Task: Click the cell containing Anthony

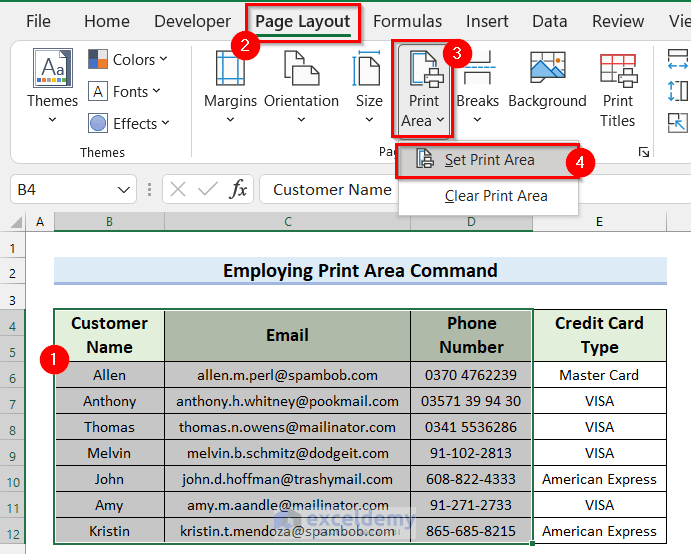Action: click(x=109, y=401)
